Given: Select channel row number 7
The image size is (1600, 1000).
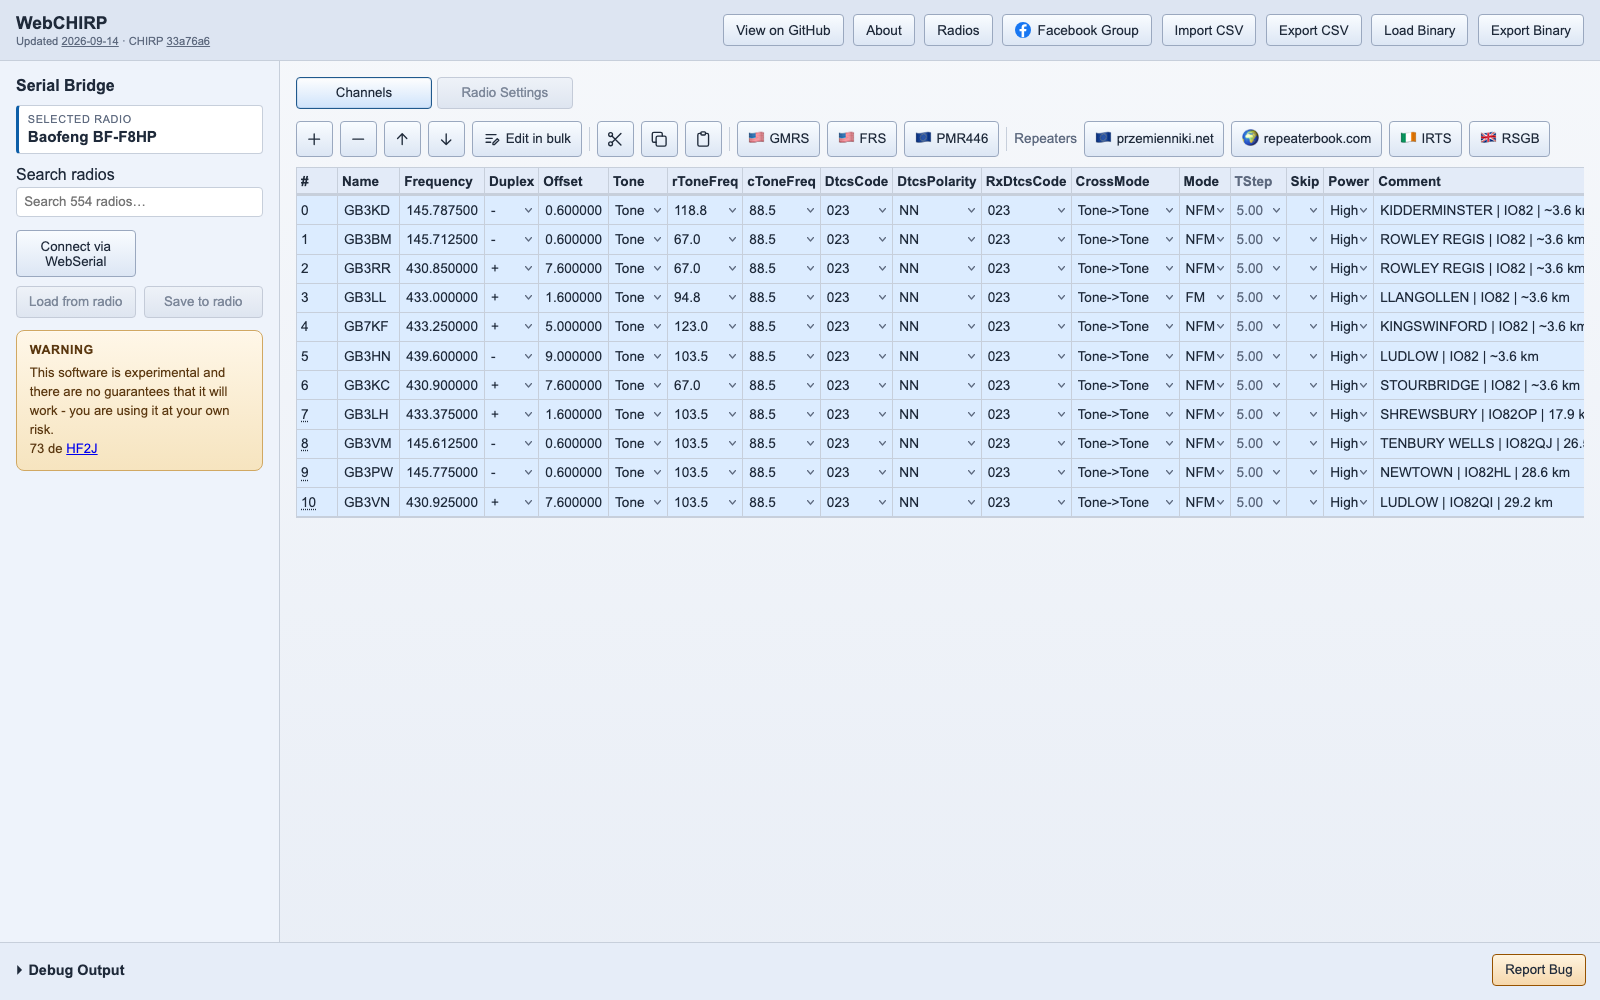Looking at the screenshot, I should coord(305,415).
